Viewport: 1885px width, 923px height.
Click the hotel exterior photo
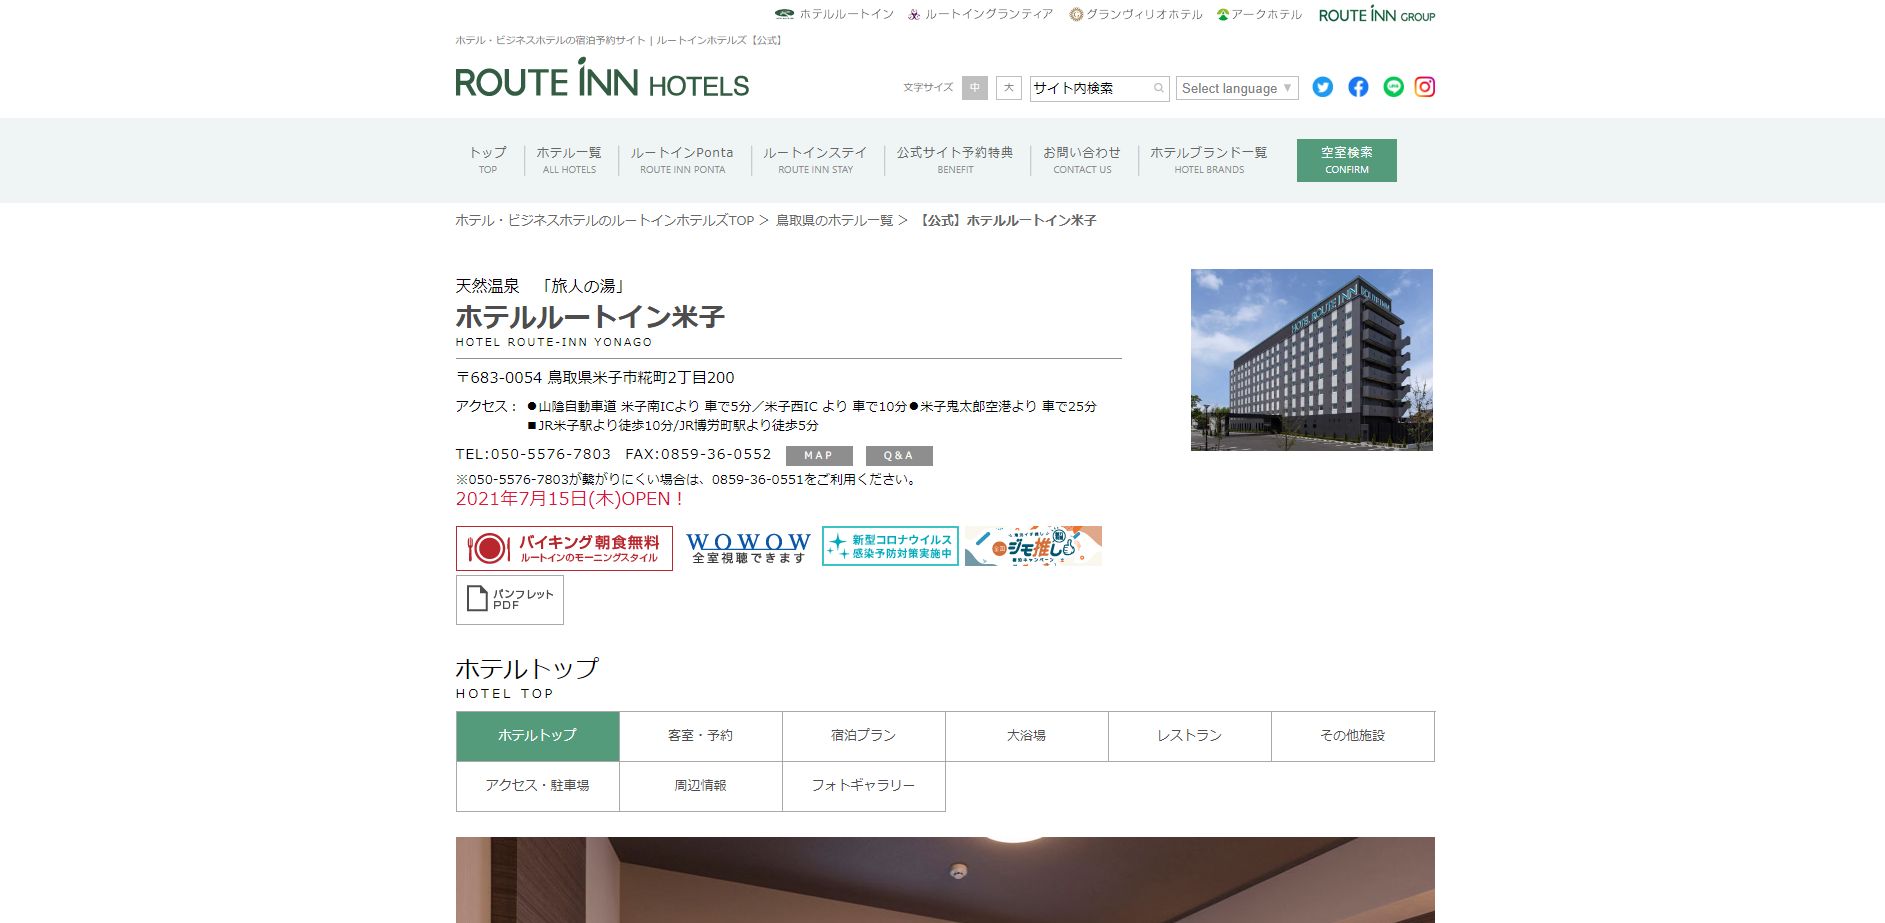click(x=1312, y=360)
